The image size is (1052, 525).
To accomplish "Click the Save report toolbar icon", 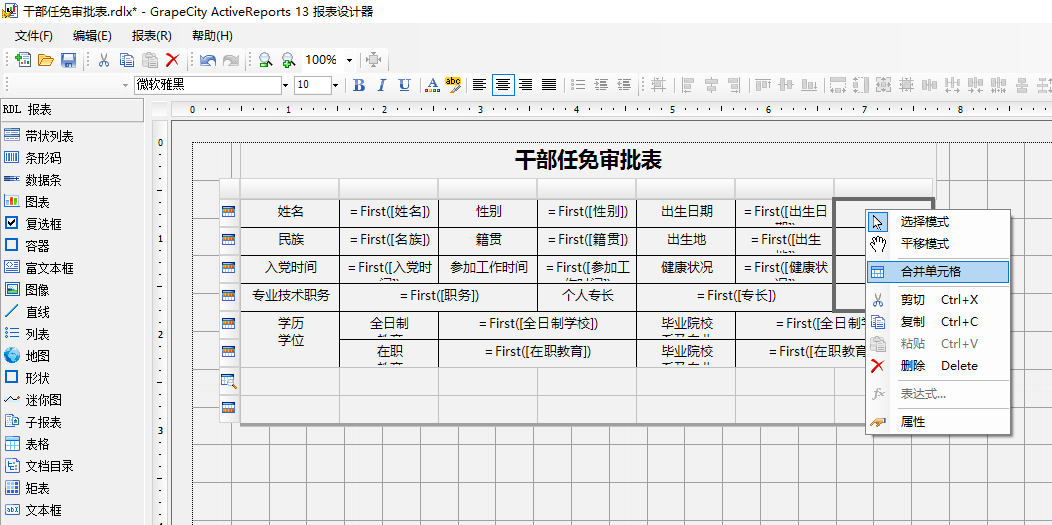I will click(x=69, y=60).
